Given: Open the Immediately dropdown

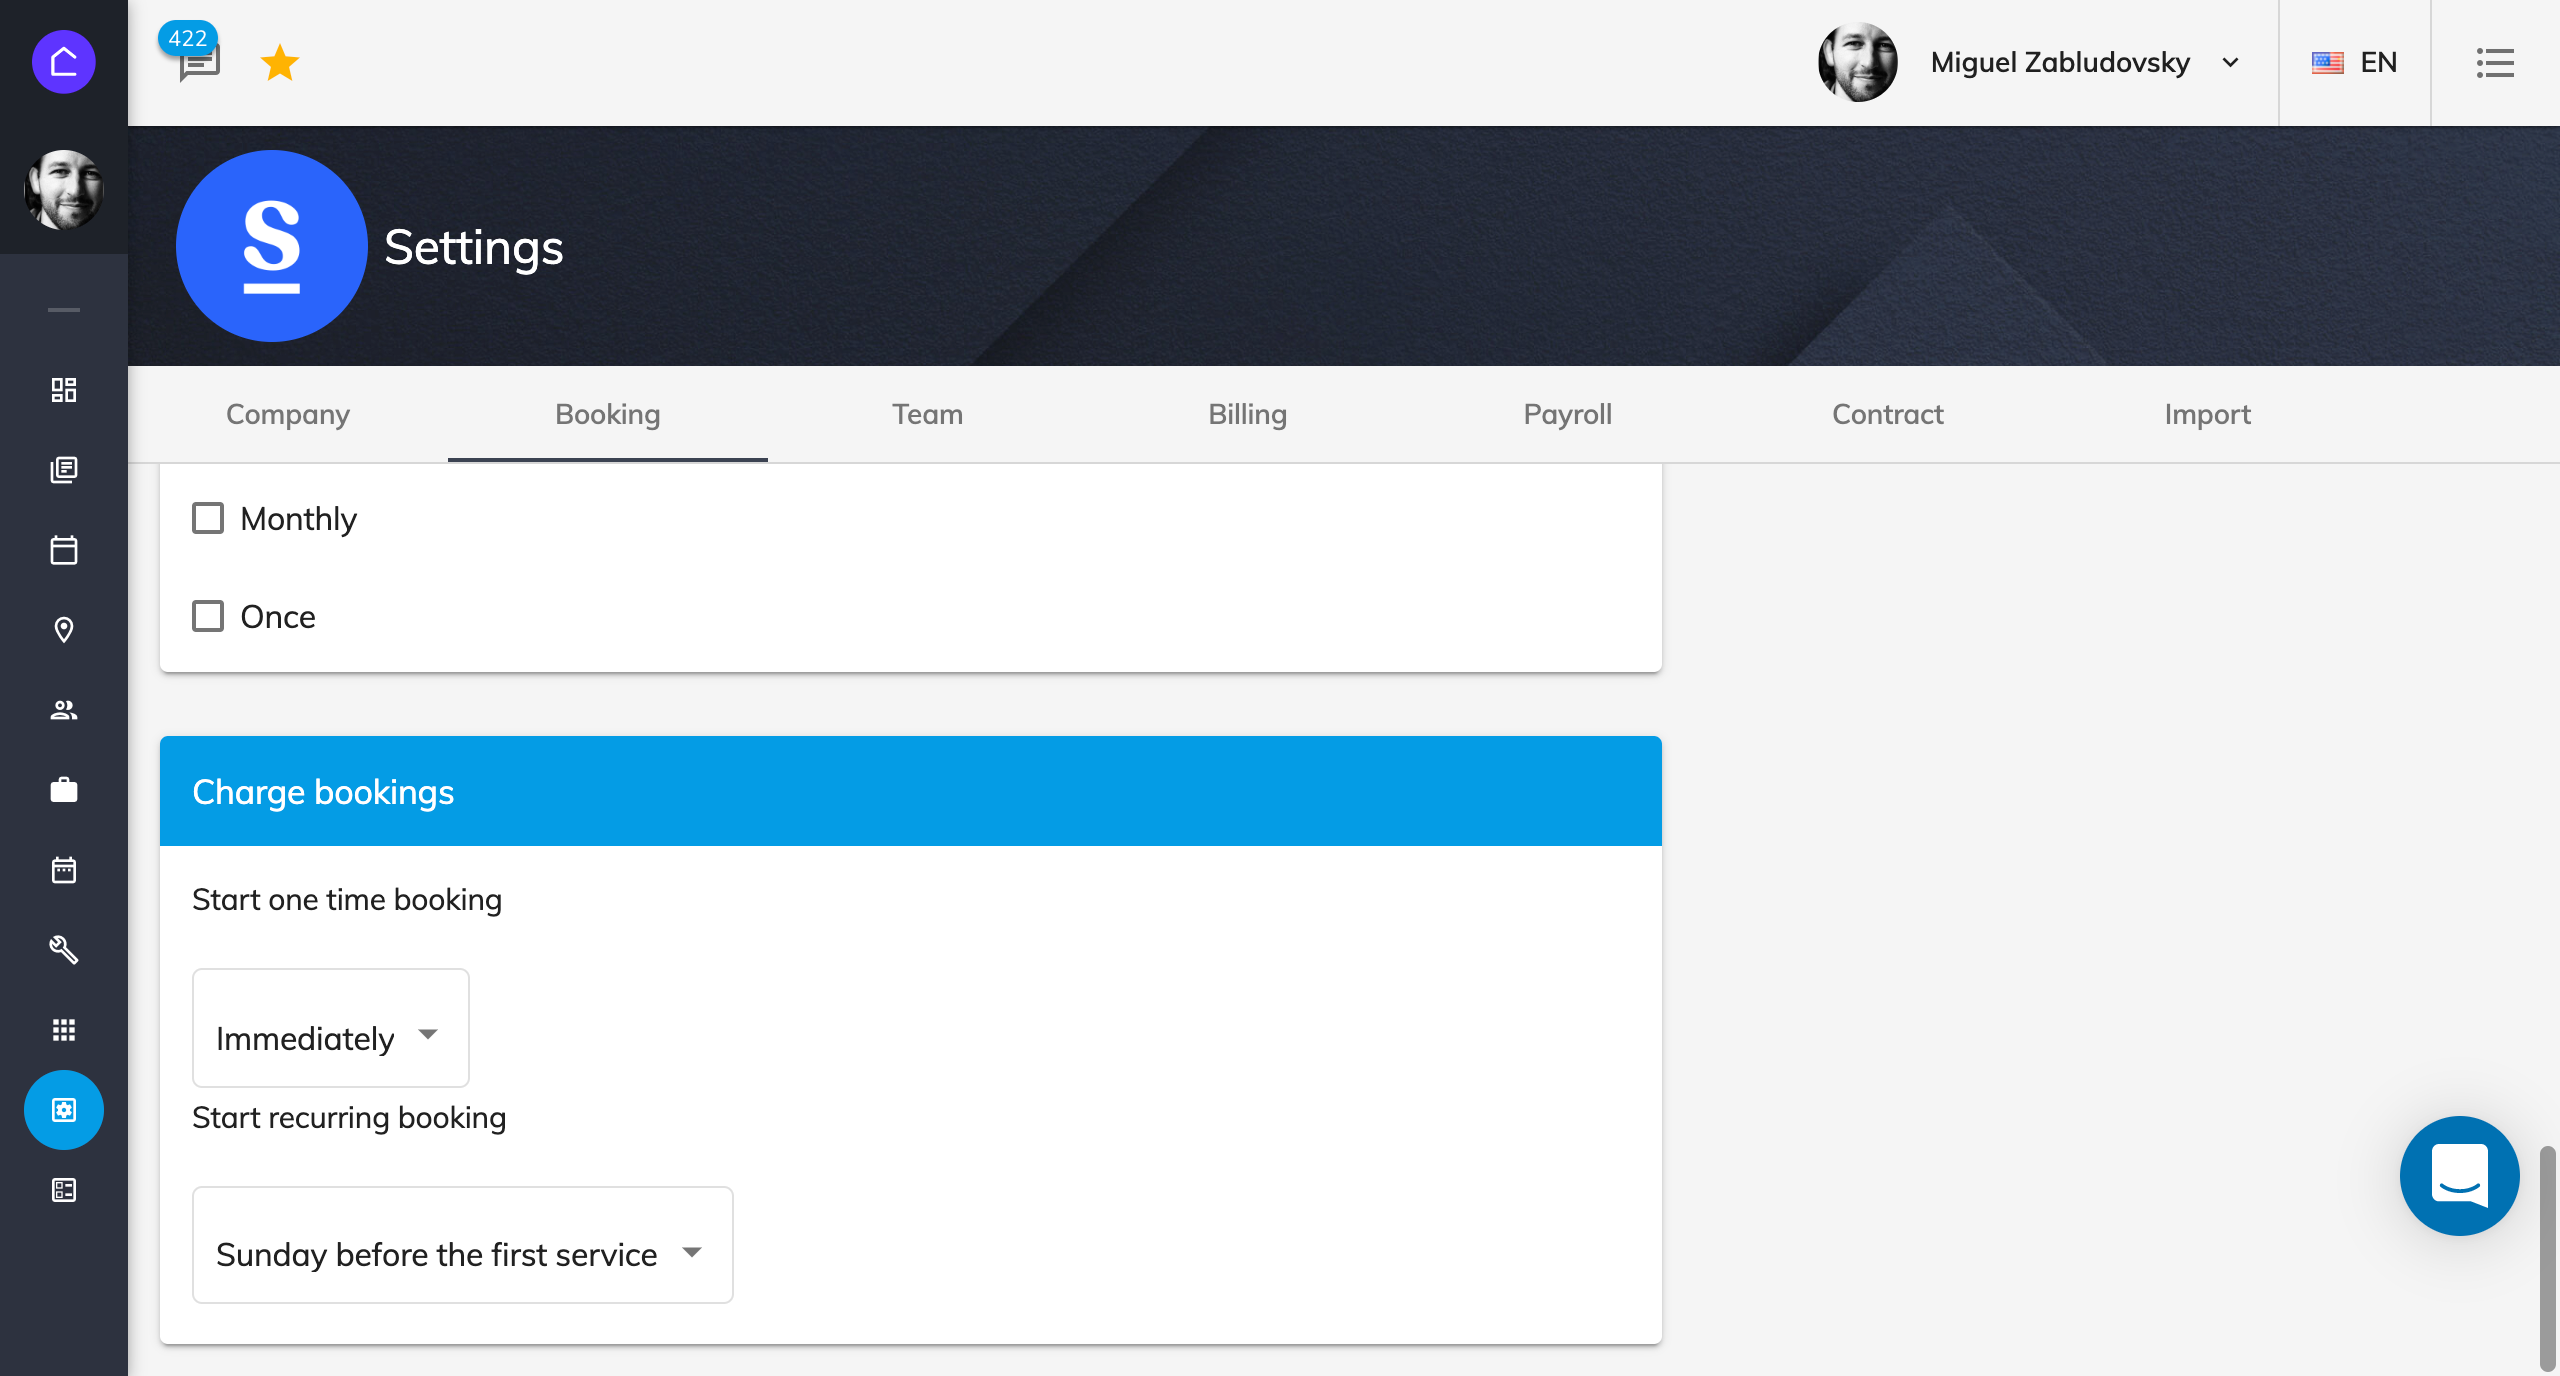Looking at the screenshot, I should coord(331,1028).
